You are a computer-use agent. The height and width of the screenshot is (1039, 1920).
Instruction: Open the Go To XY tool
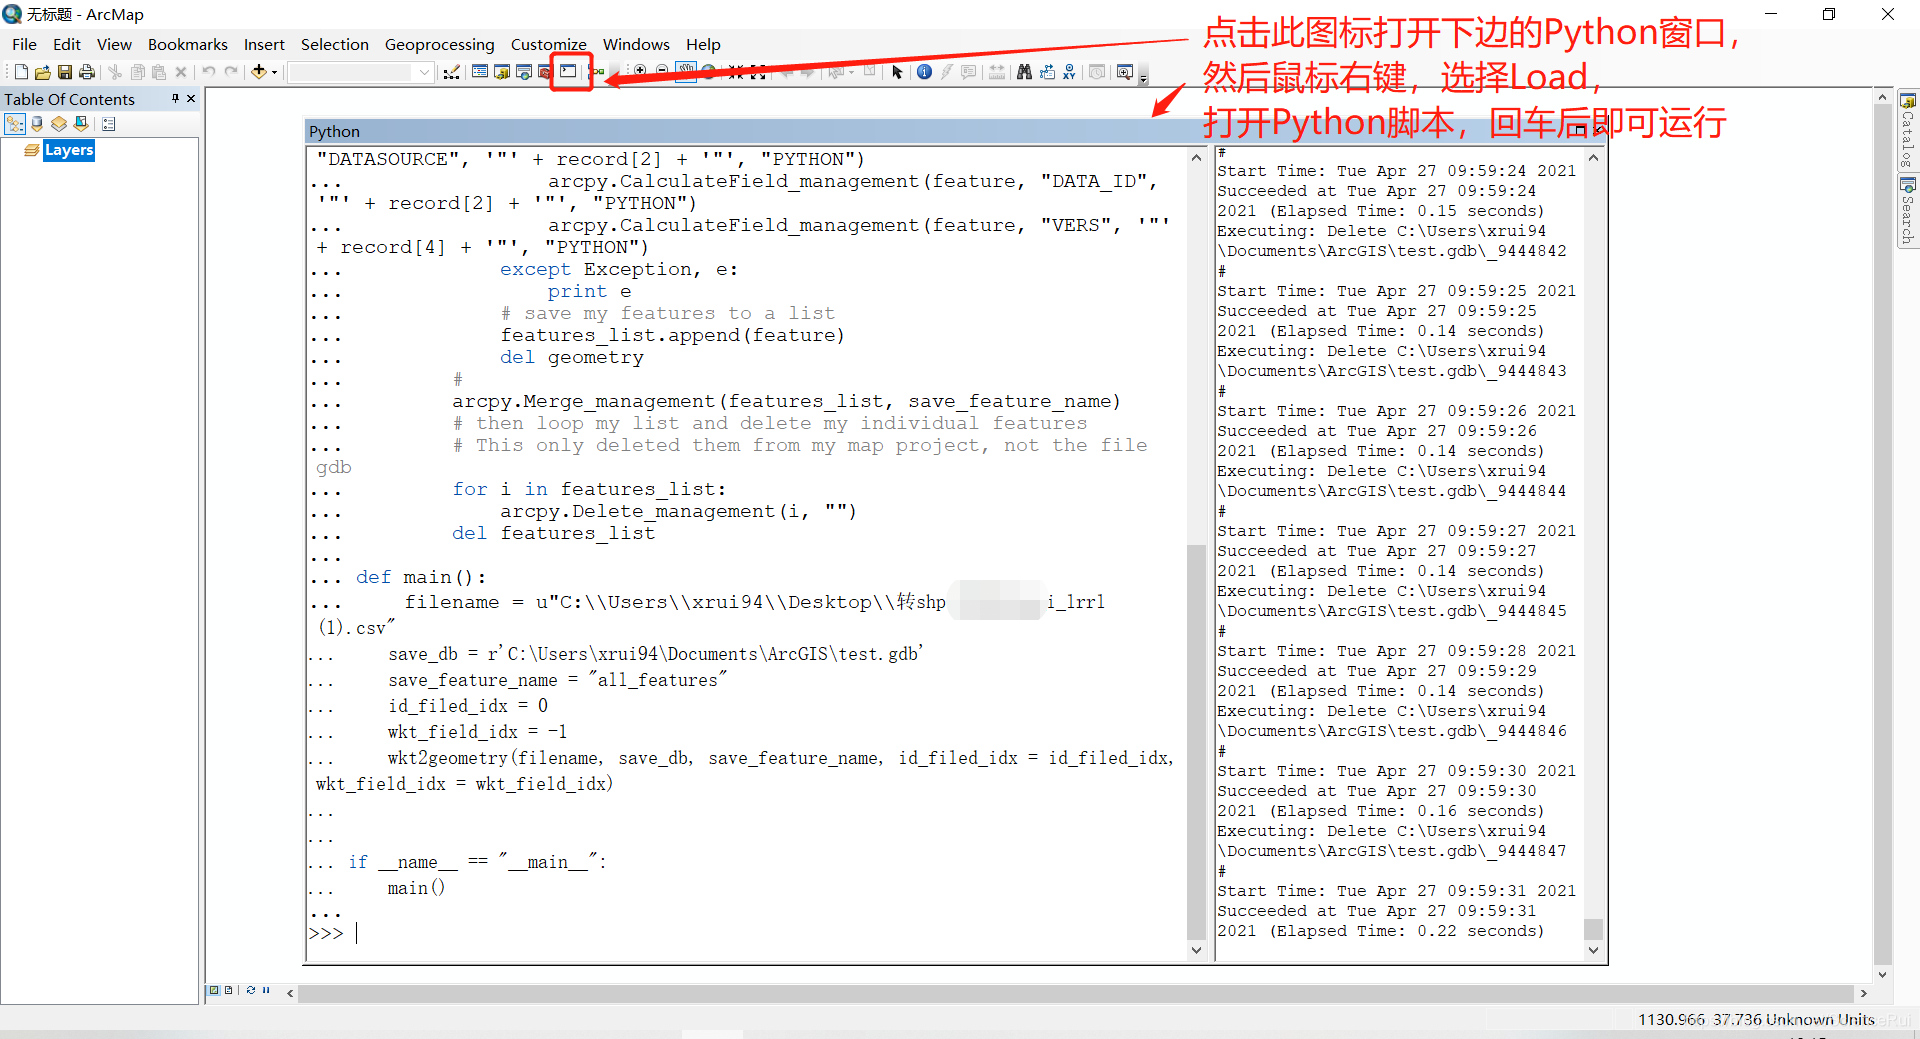click(1069, 72)
